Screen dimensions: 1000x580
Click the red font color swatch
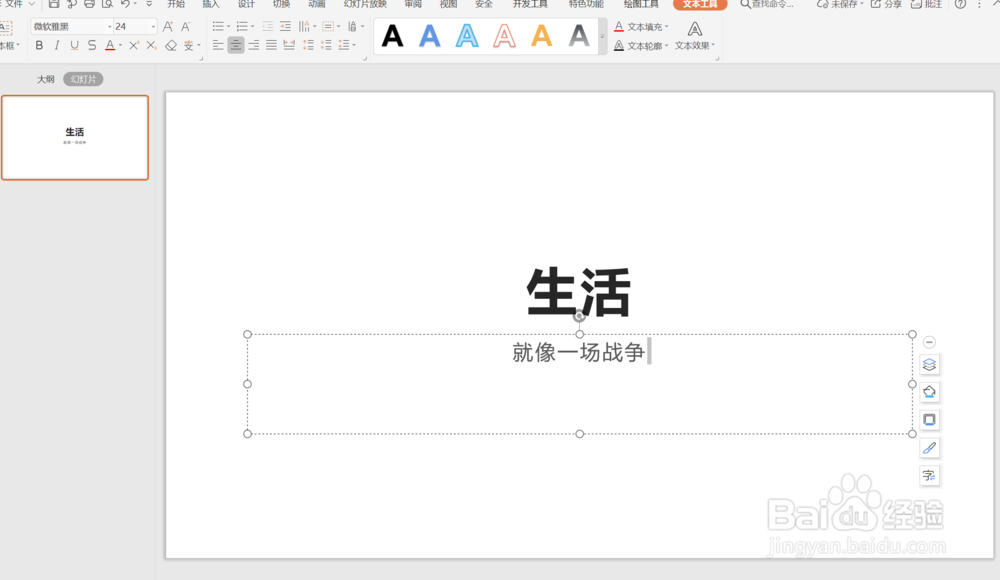112,45
